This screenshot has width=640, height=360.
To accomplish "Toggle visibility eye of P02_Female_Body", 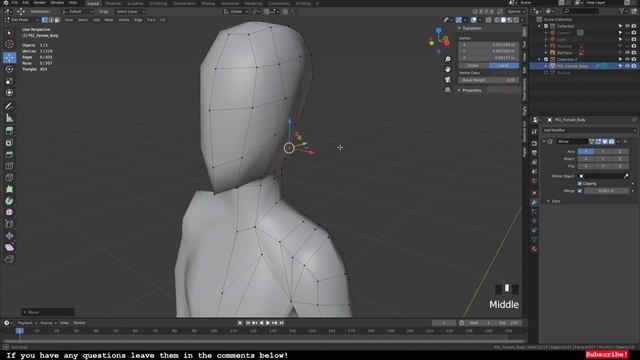I will click(627, 66).
